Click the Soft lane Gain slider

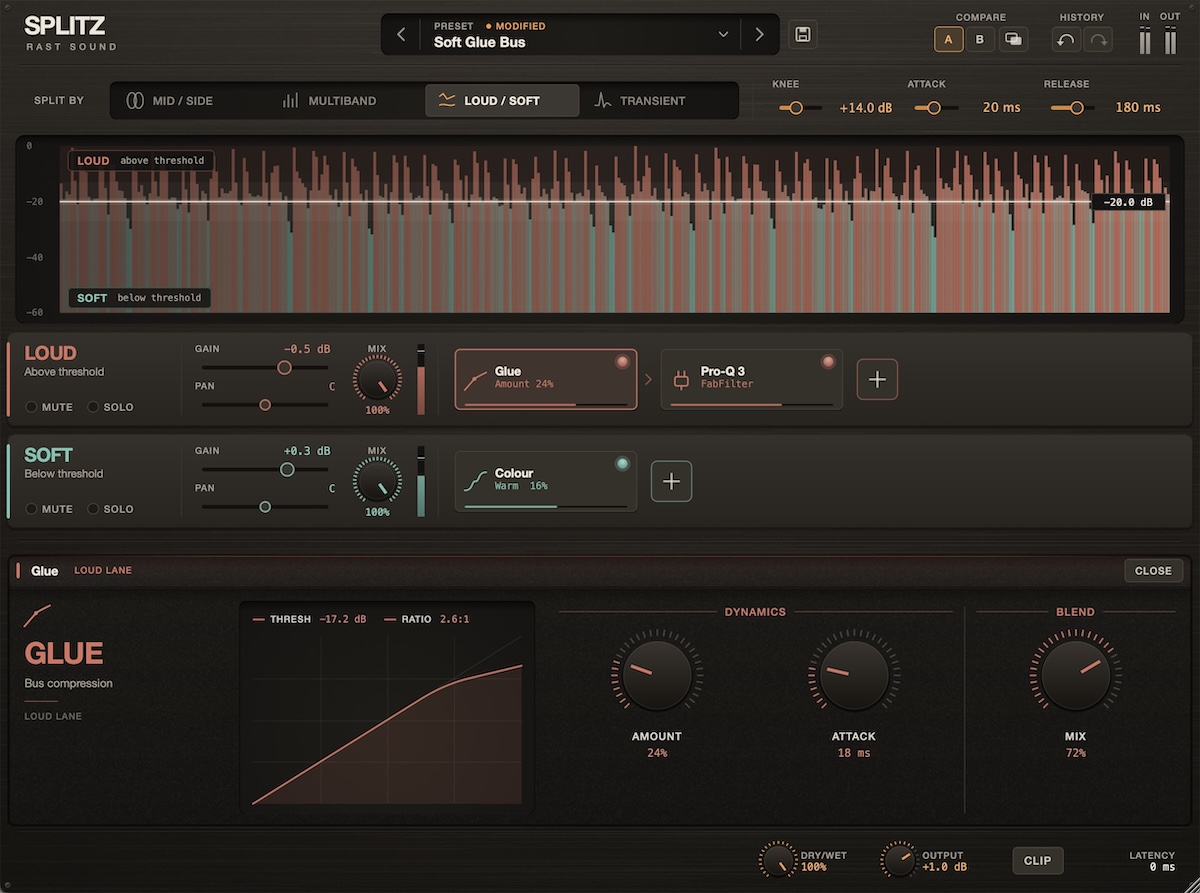pyautogui.click(x=265, y=470)
